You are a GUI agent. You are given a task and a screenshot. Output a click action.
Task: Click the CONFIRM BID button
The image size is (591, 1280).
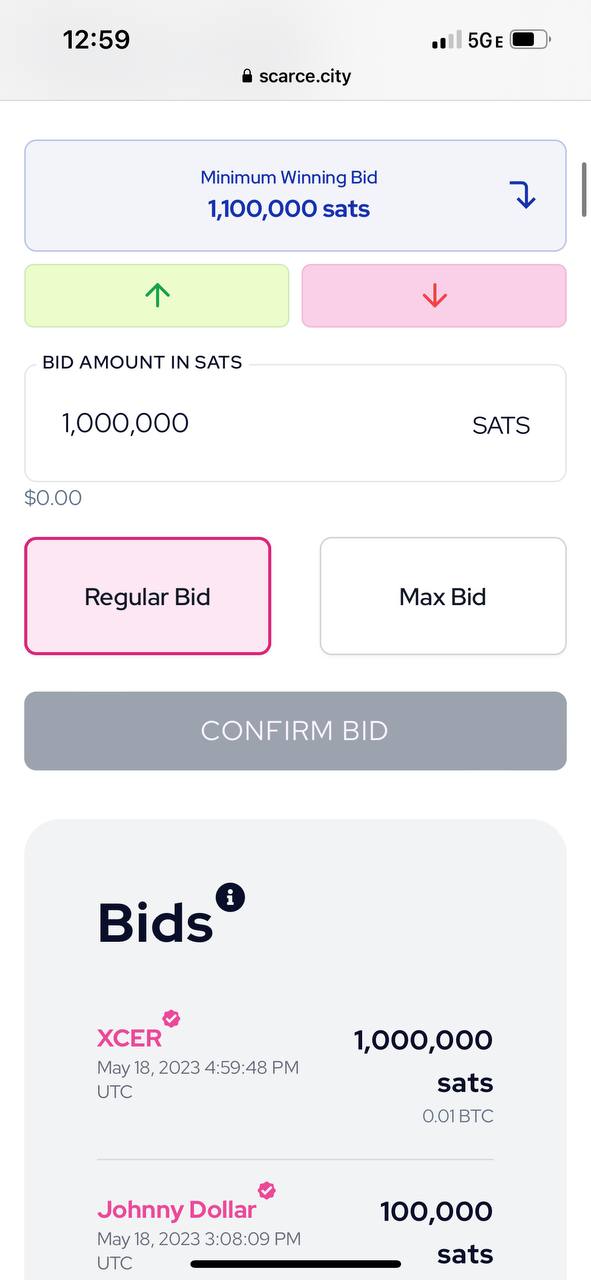(295, 731)
